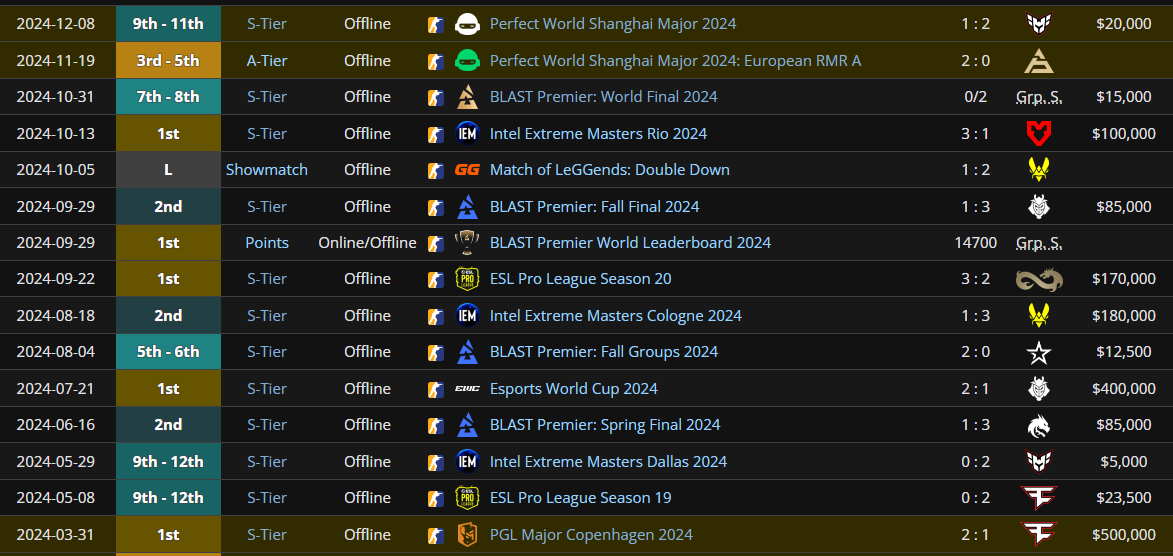The height and width of the screenshot is (556, 1173).
Task: Click the ESL Pro League Season 19 tournament icon
Action: [x=467, y=498]
